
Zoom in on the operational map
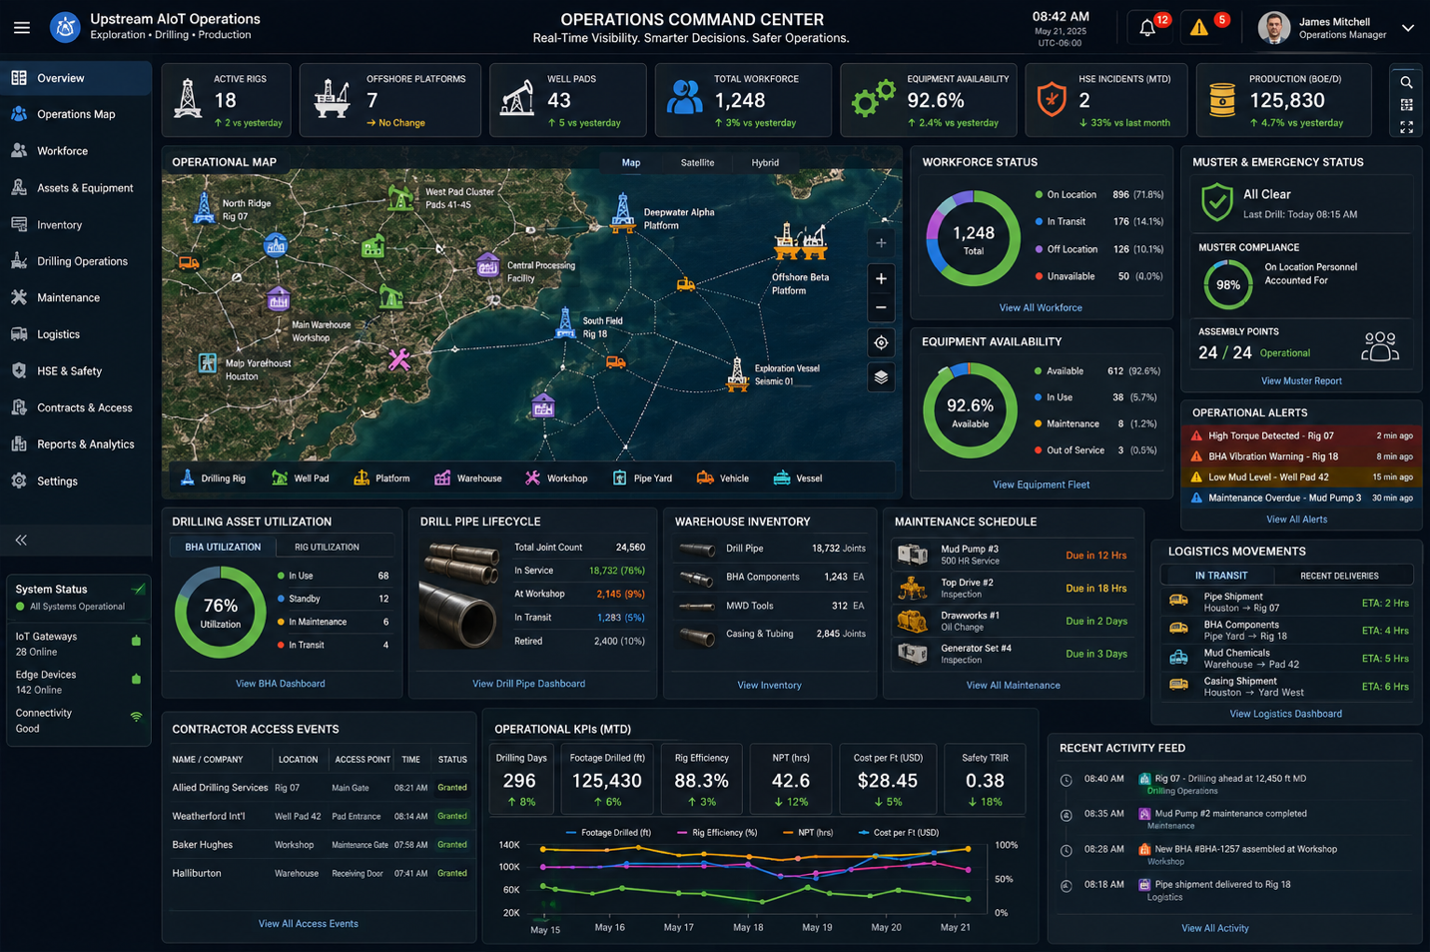(x=881, y=278)
